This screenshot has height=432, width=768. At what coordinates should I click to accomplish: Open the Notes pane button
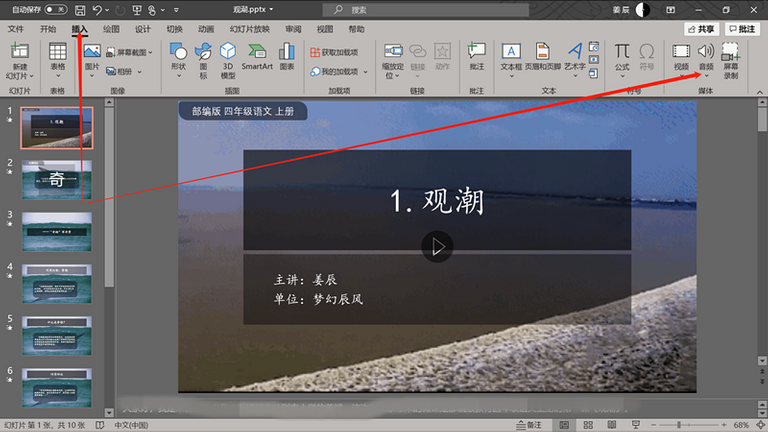point(529,425)
